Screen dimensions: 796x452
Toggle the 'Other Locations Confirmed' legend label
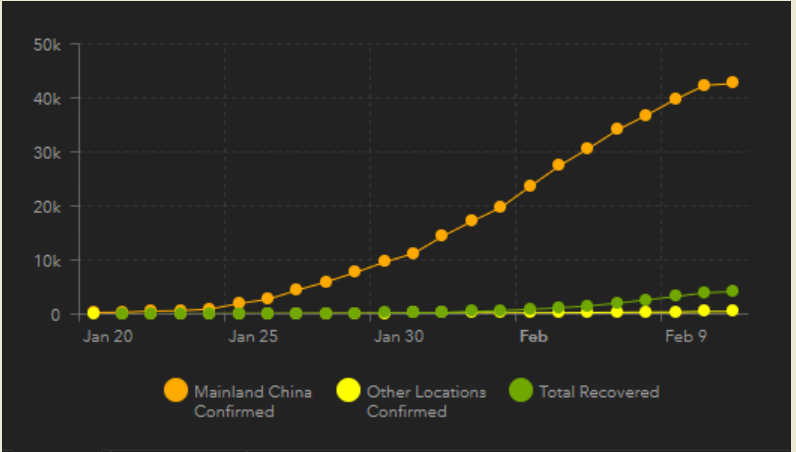coord(426,401)
